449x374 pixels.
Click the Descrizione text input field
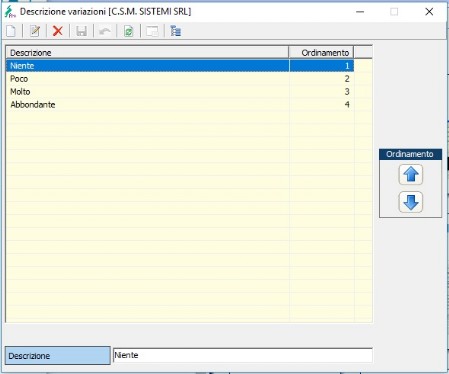(x=243, y=355)
